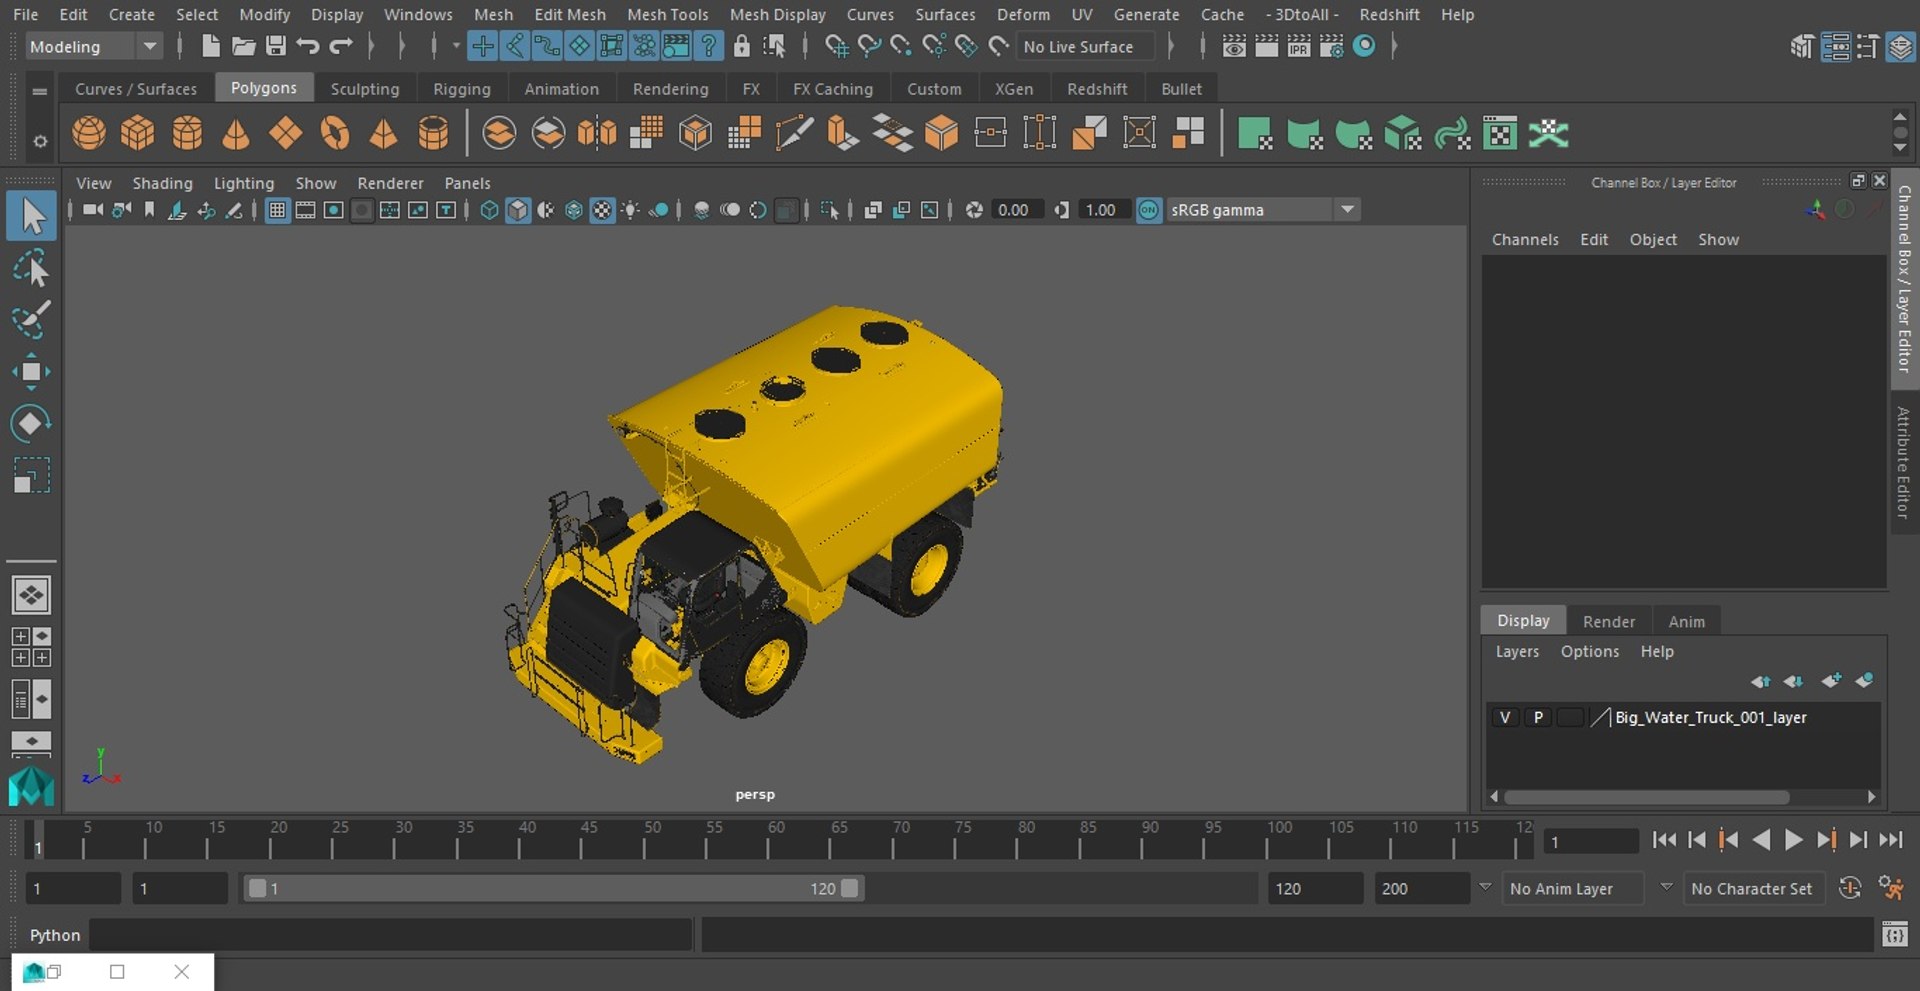Select the Select tool arrow

pos(32,216)
